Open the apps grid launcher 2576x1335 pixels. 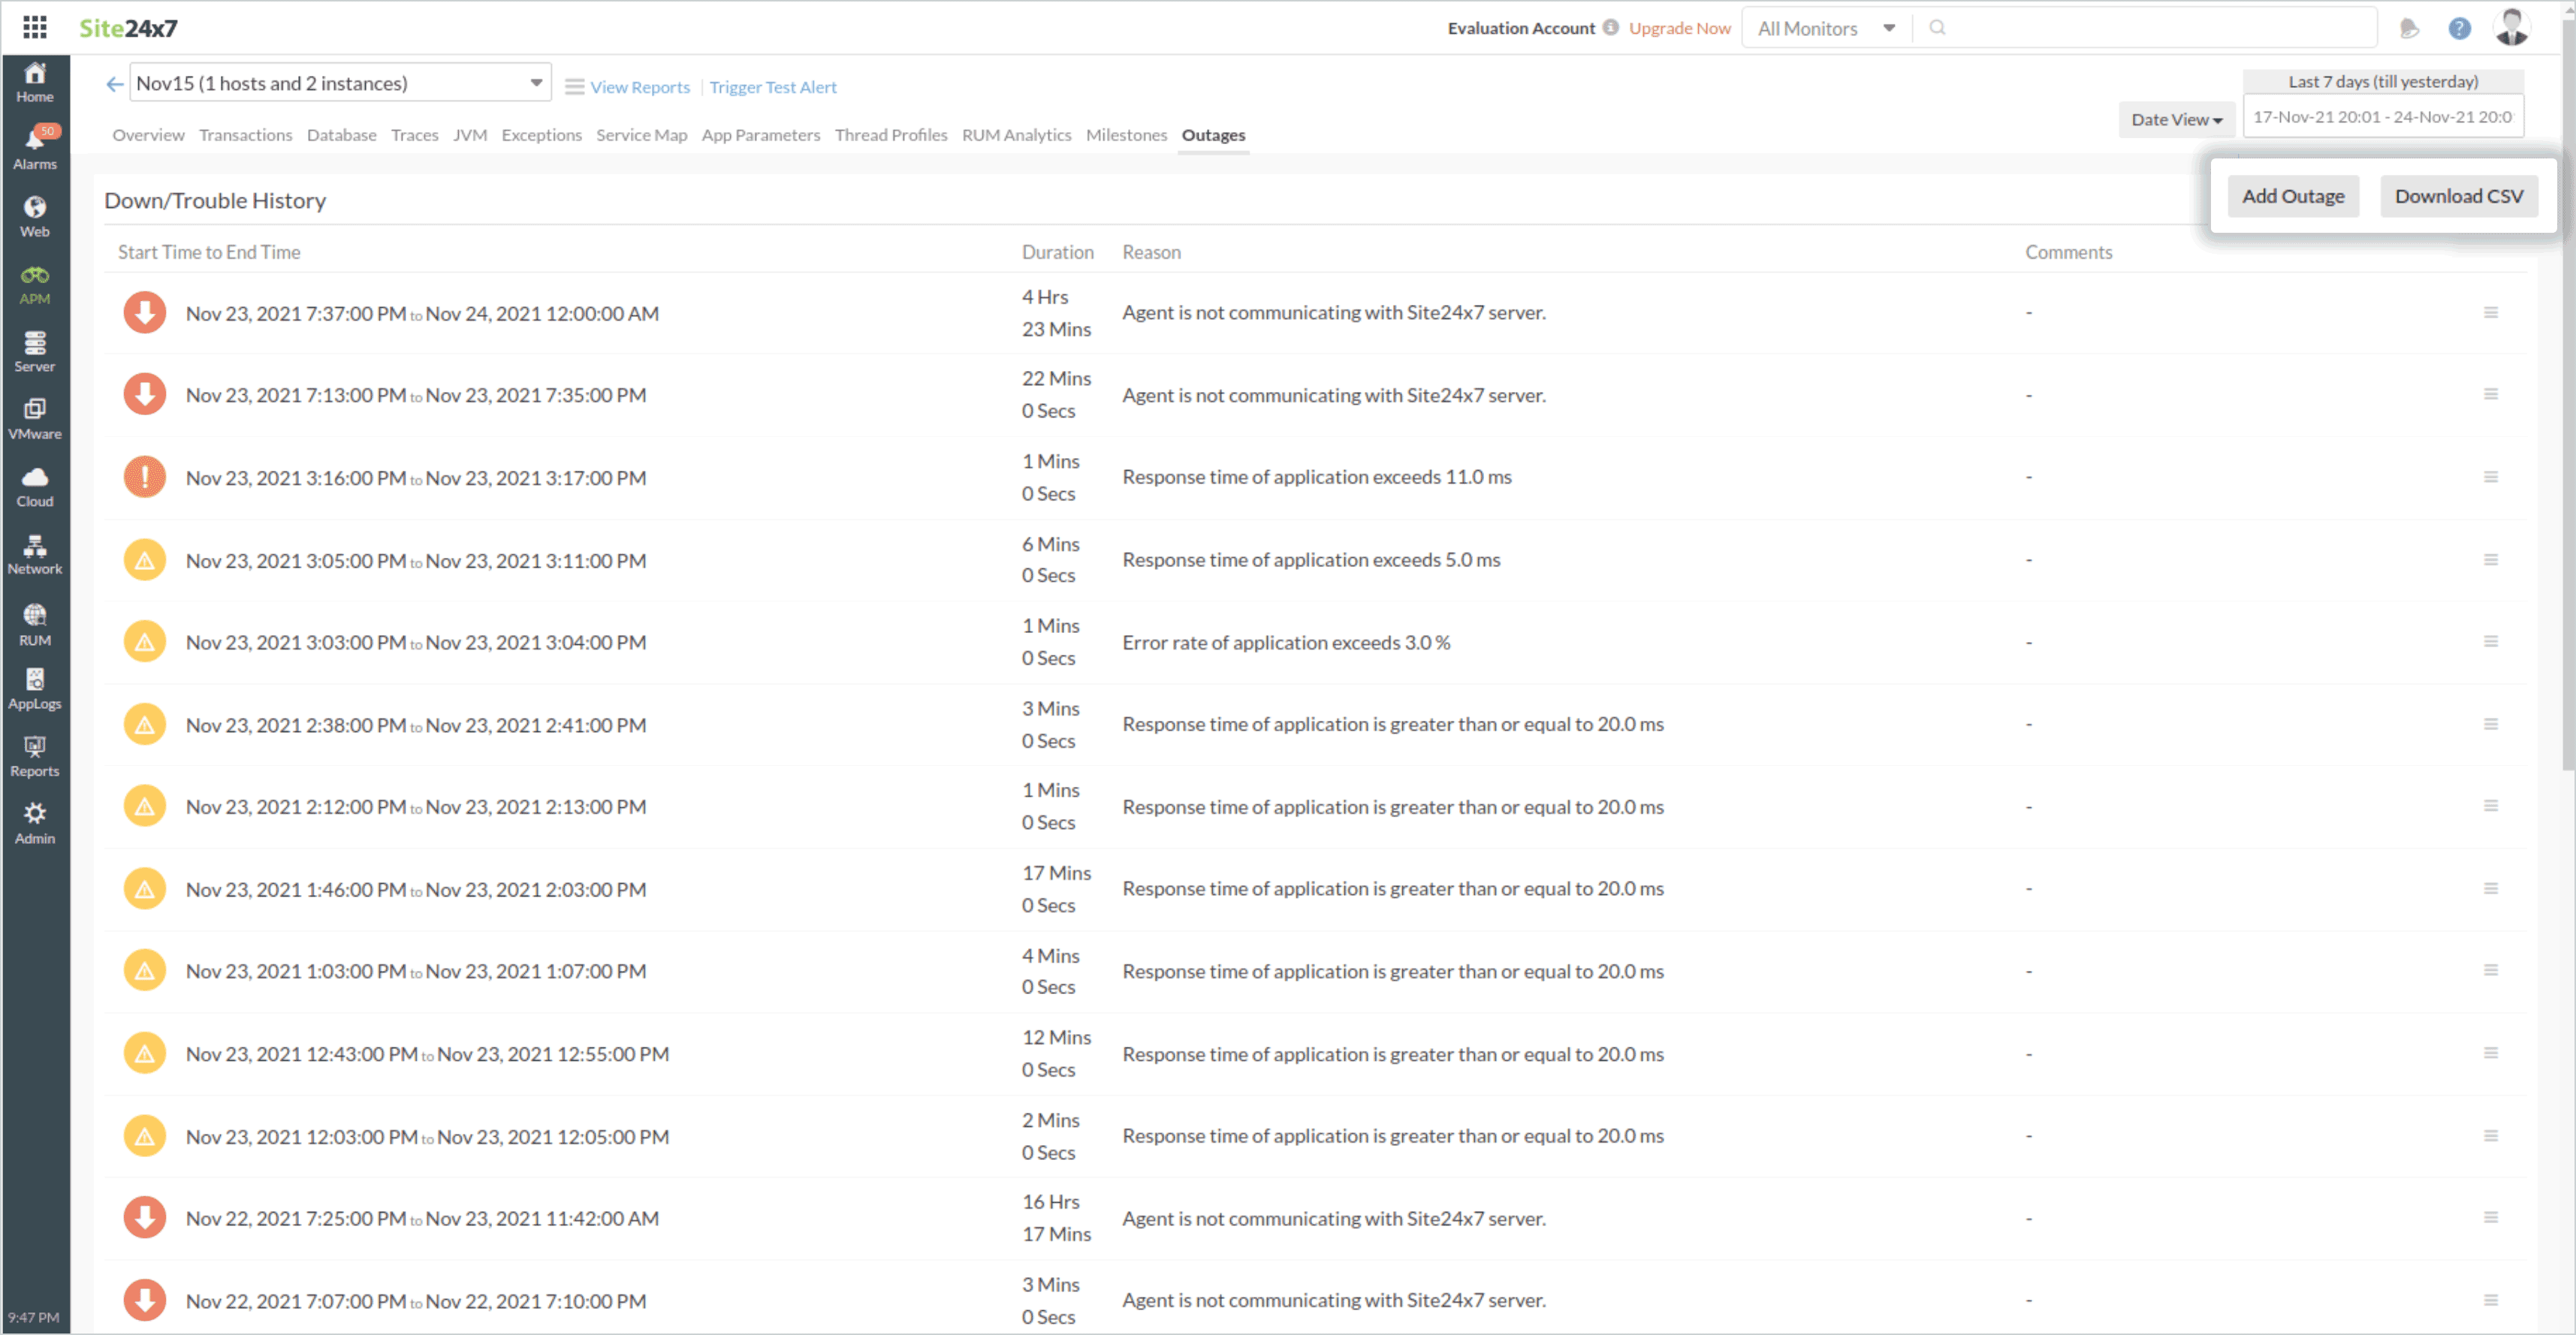pos(35,27)
